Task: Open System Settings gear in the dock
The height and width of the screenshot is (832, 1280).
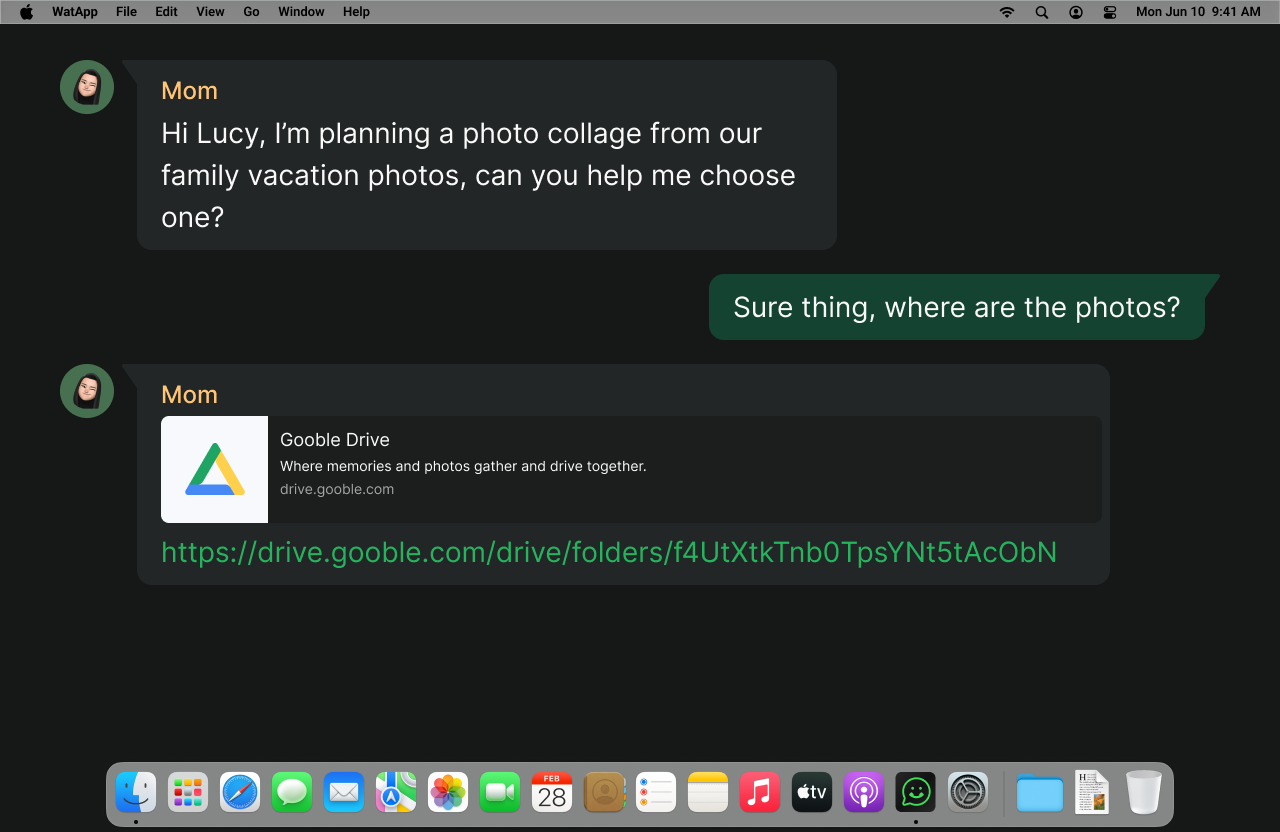Action: tap(968, 793)
